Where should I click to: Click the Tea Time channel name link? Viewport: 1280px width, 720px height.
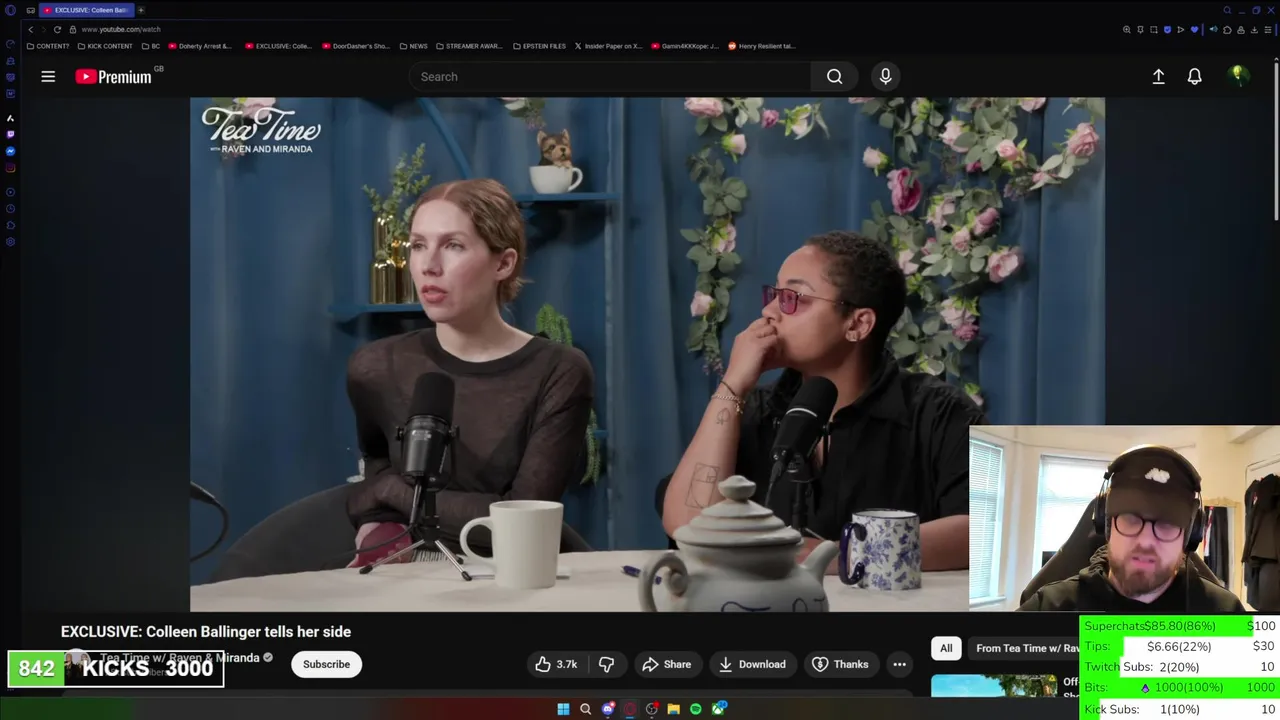(x=180, y=658)
